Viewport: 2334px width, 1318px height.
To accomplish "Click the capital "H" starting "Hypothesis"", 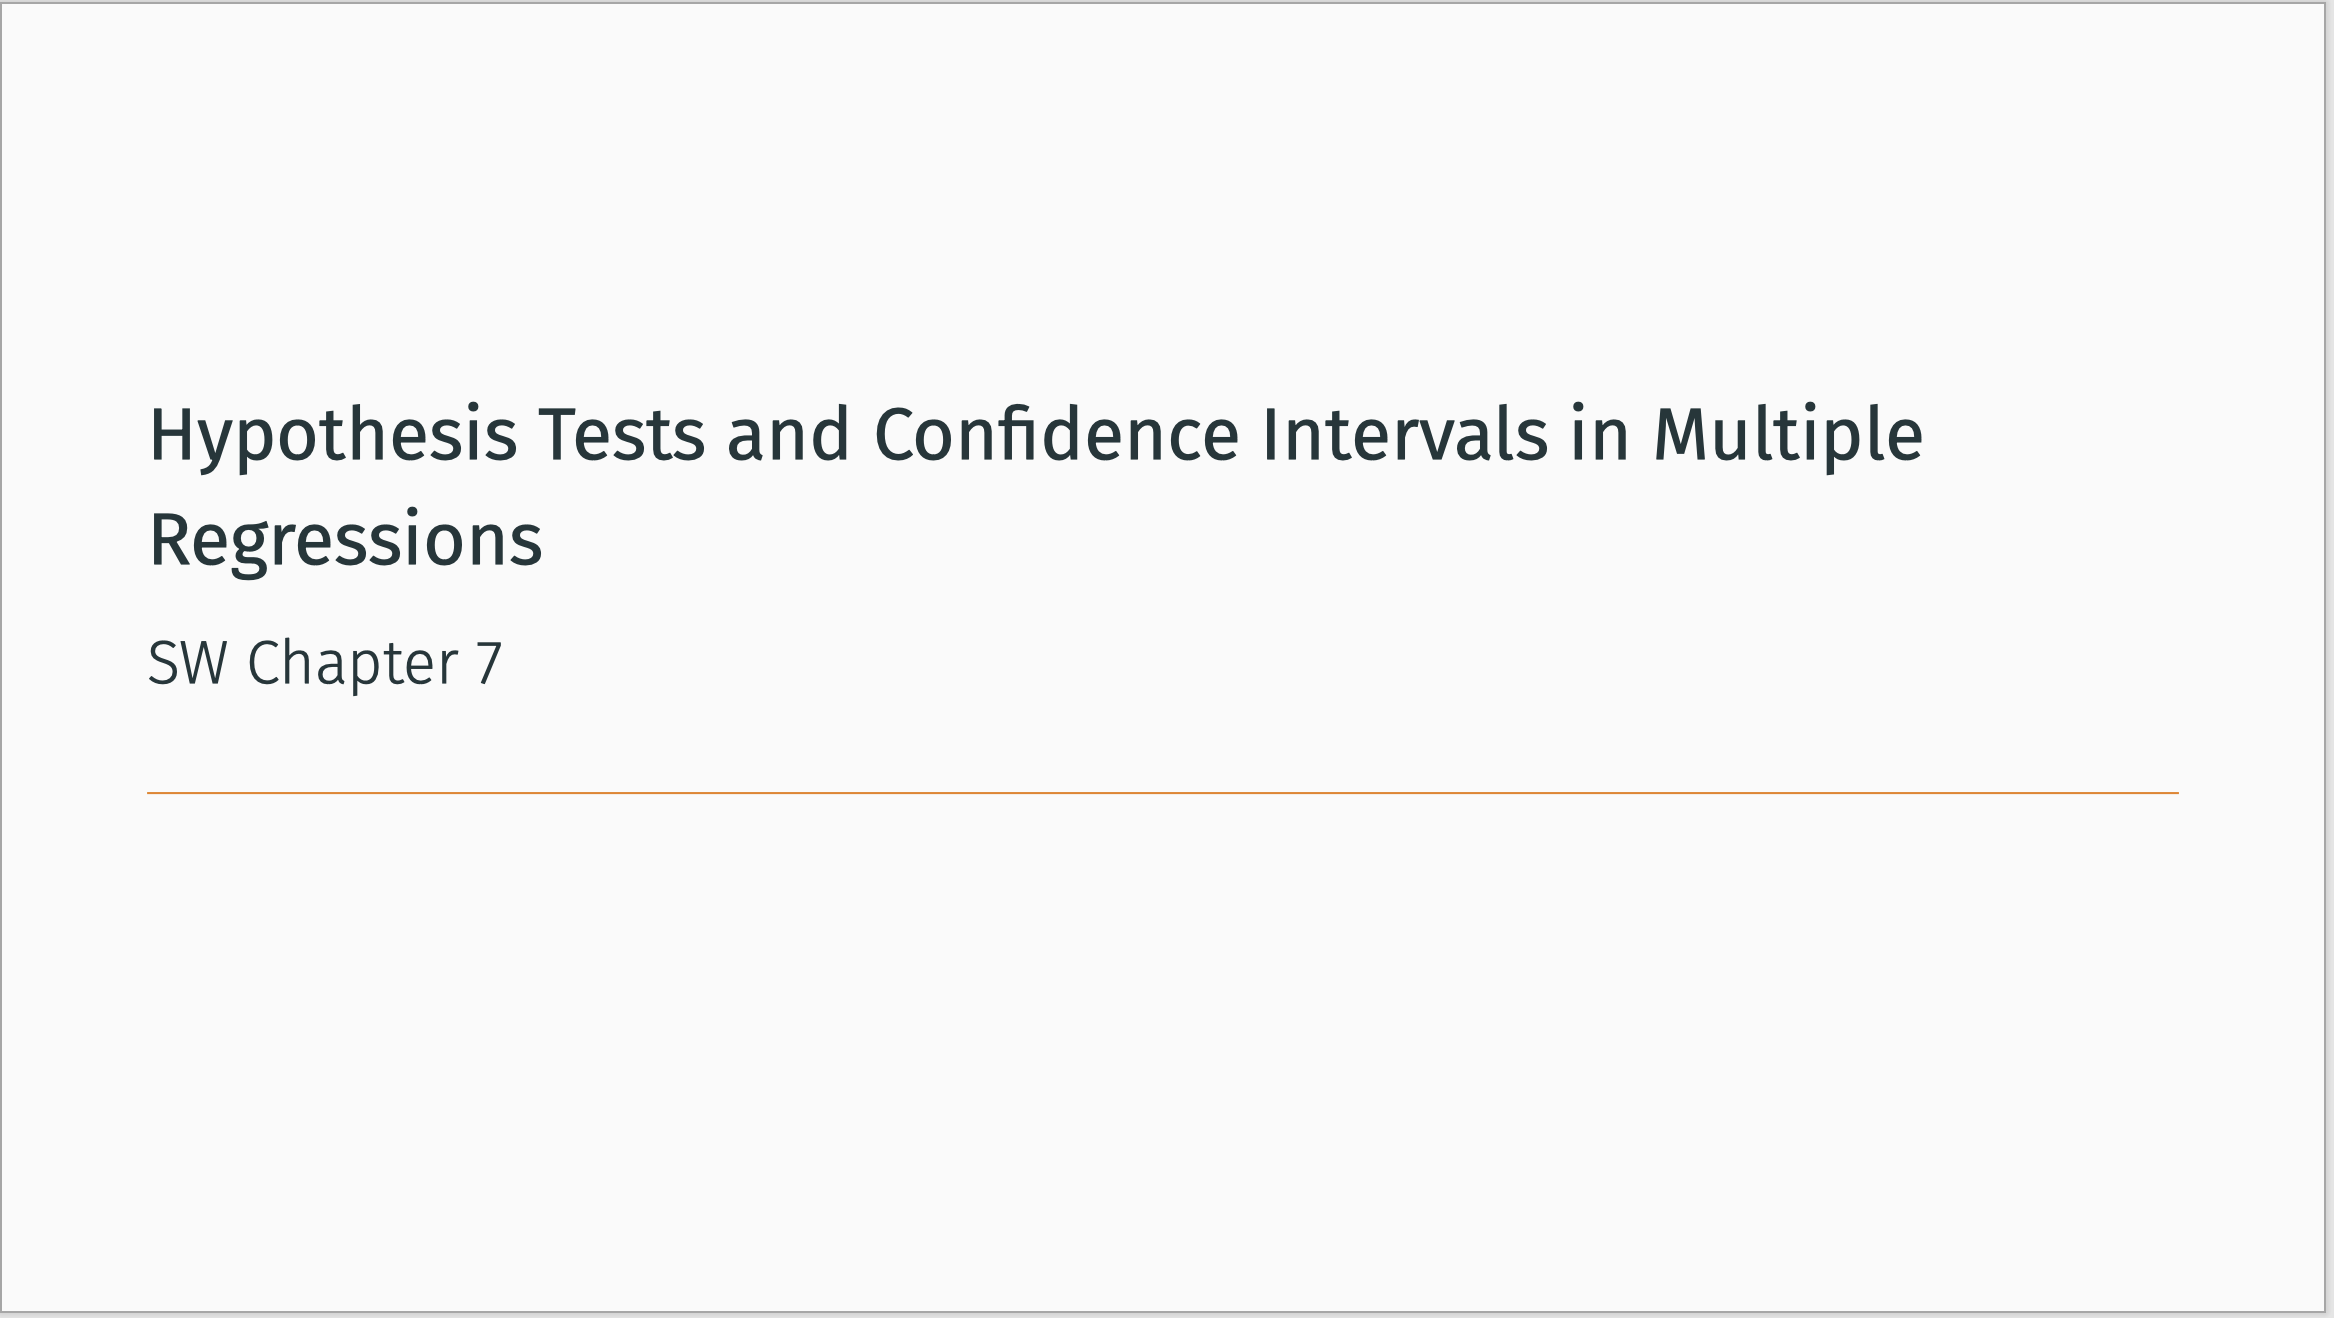I will point(170,436).
